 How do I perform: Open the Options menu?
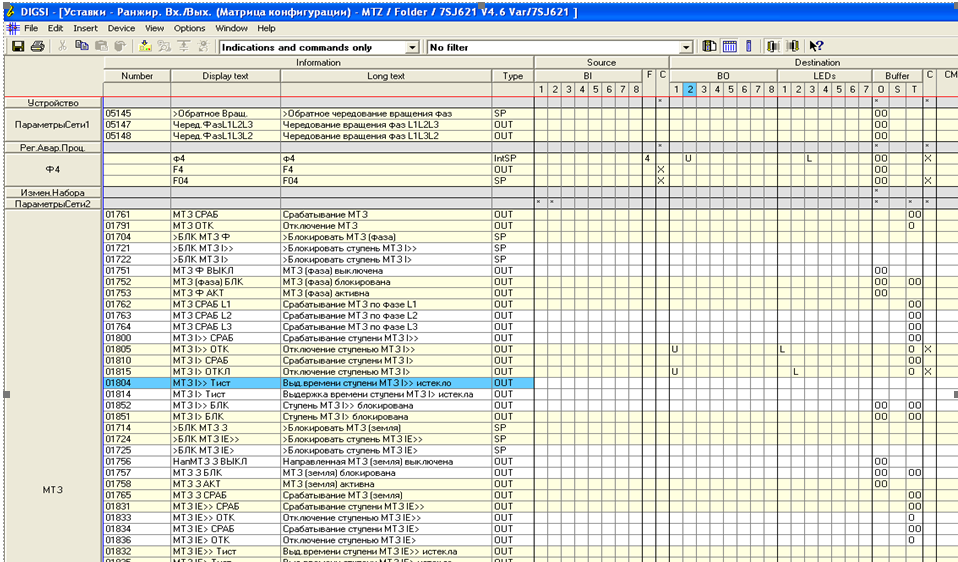[189, 28]
